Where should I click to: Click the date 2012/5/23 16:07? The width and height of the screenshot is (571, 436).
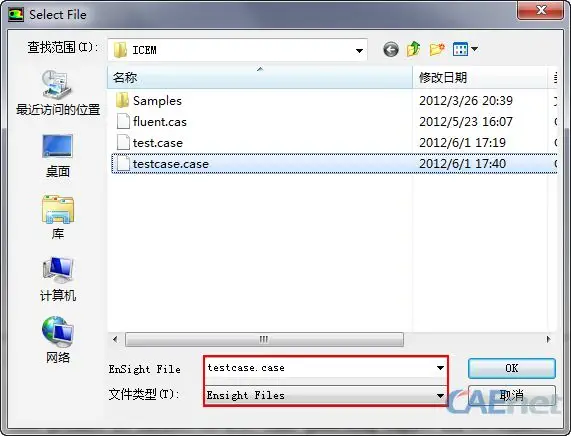tap(466, 122)
